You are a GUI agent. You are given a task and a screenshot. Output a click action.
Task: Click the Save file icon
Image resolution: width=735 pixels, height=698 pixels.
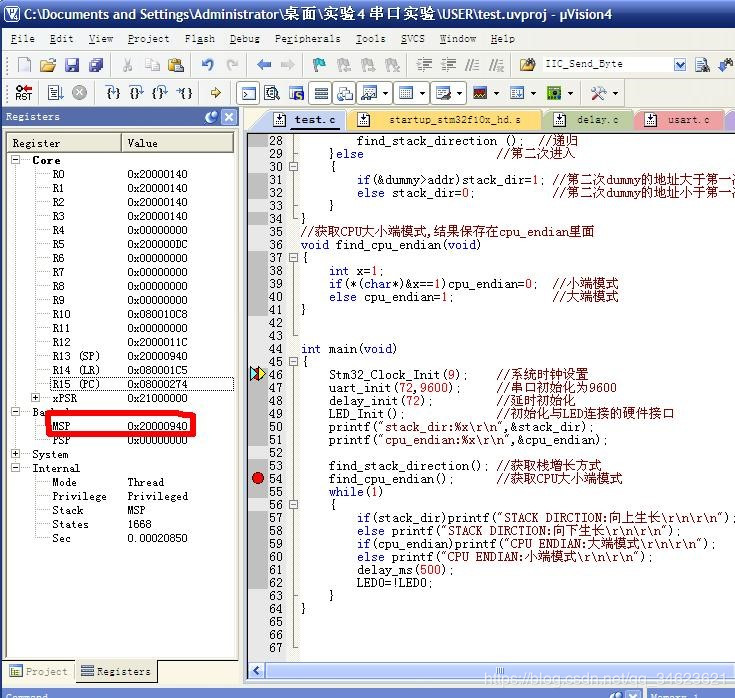(72, 65)
